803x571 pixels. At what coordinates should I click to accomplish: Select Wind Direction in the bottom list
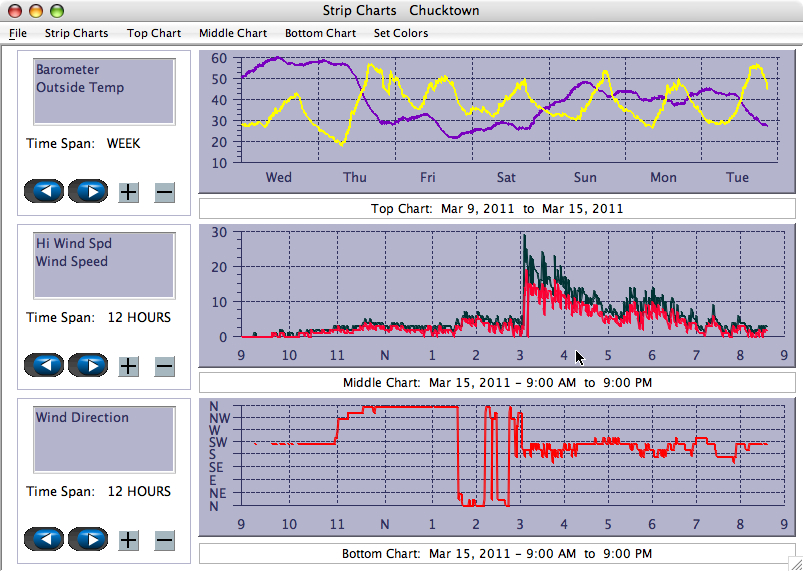pyautogui.click(x=82, y=418)
